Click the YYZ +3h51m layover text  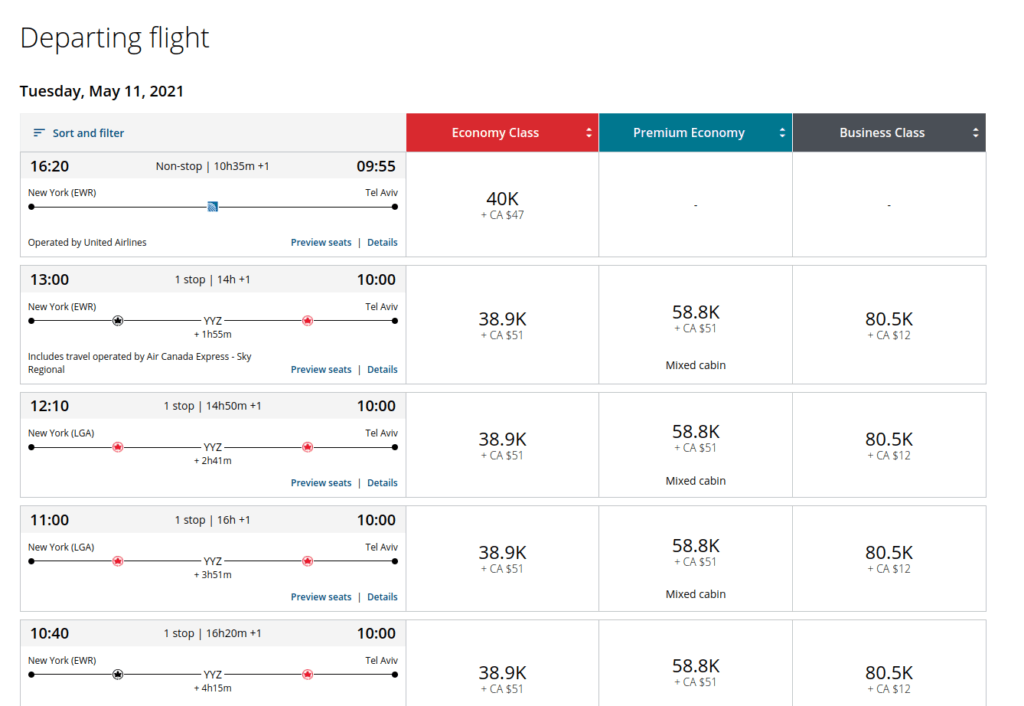point(212,568)
